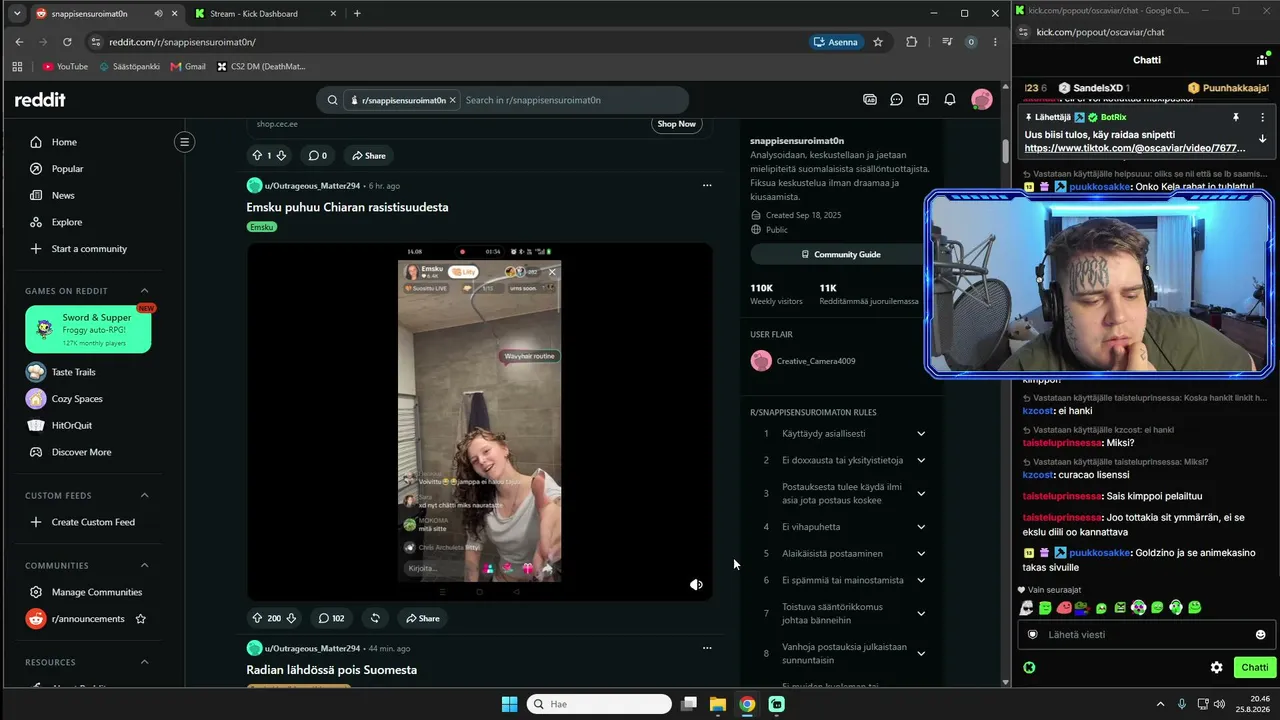This screenshot has width=1280, height=720.
Task: Open emoji picker in Kick chat input
Action: 1260,635
